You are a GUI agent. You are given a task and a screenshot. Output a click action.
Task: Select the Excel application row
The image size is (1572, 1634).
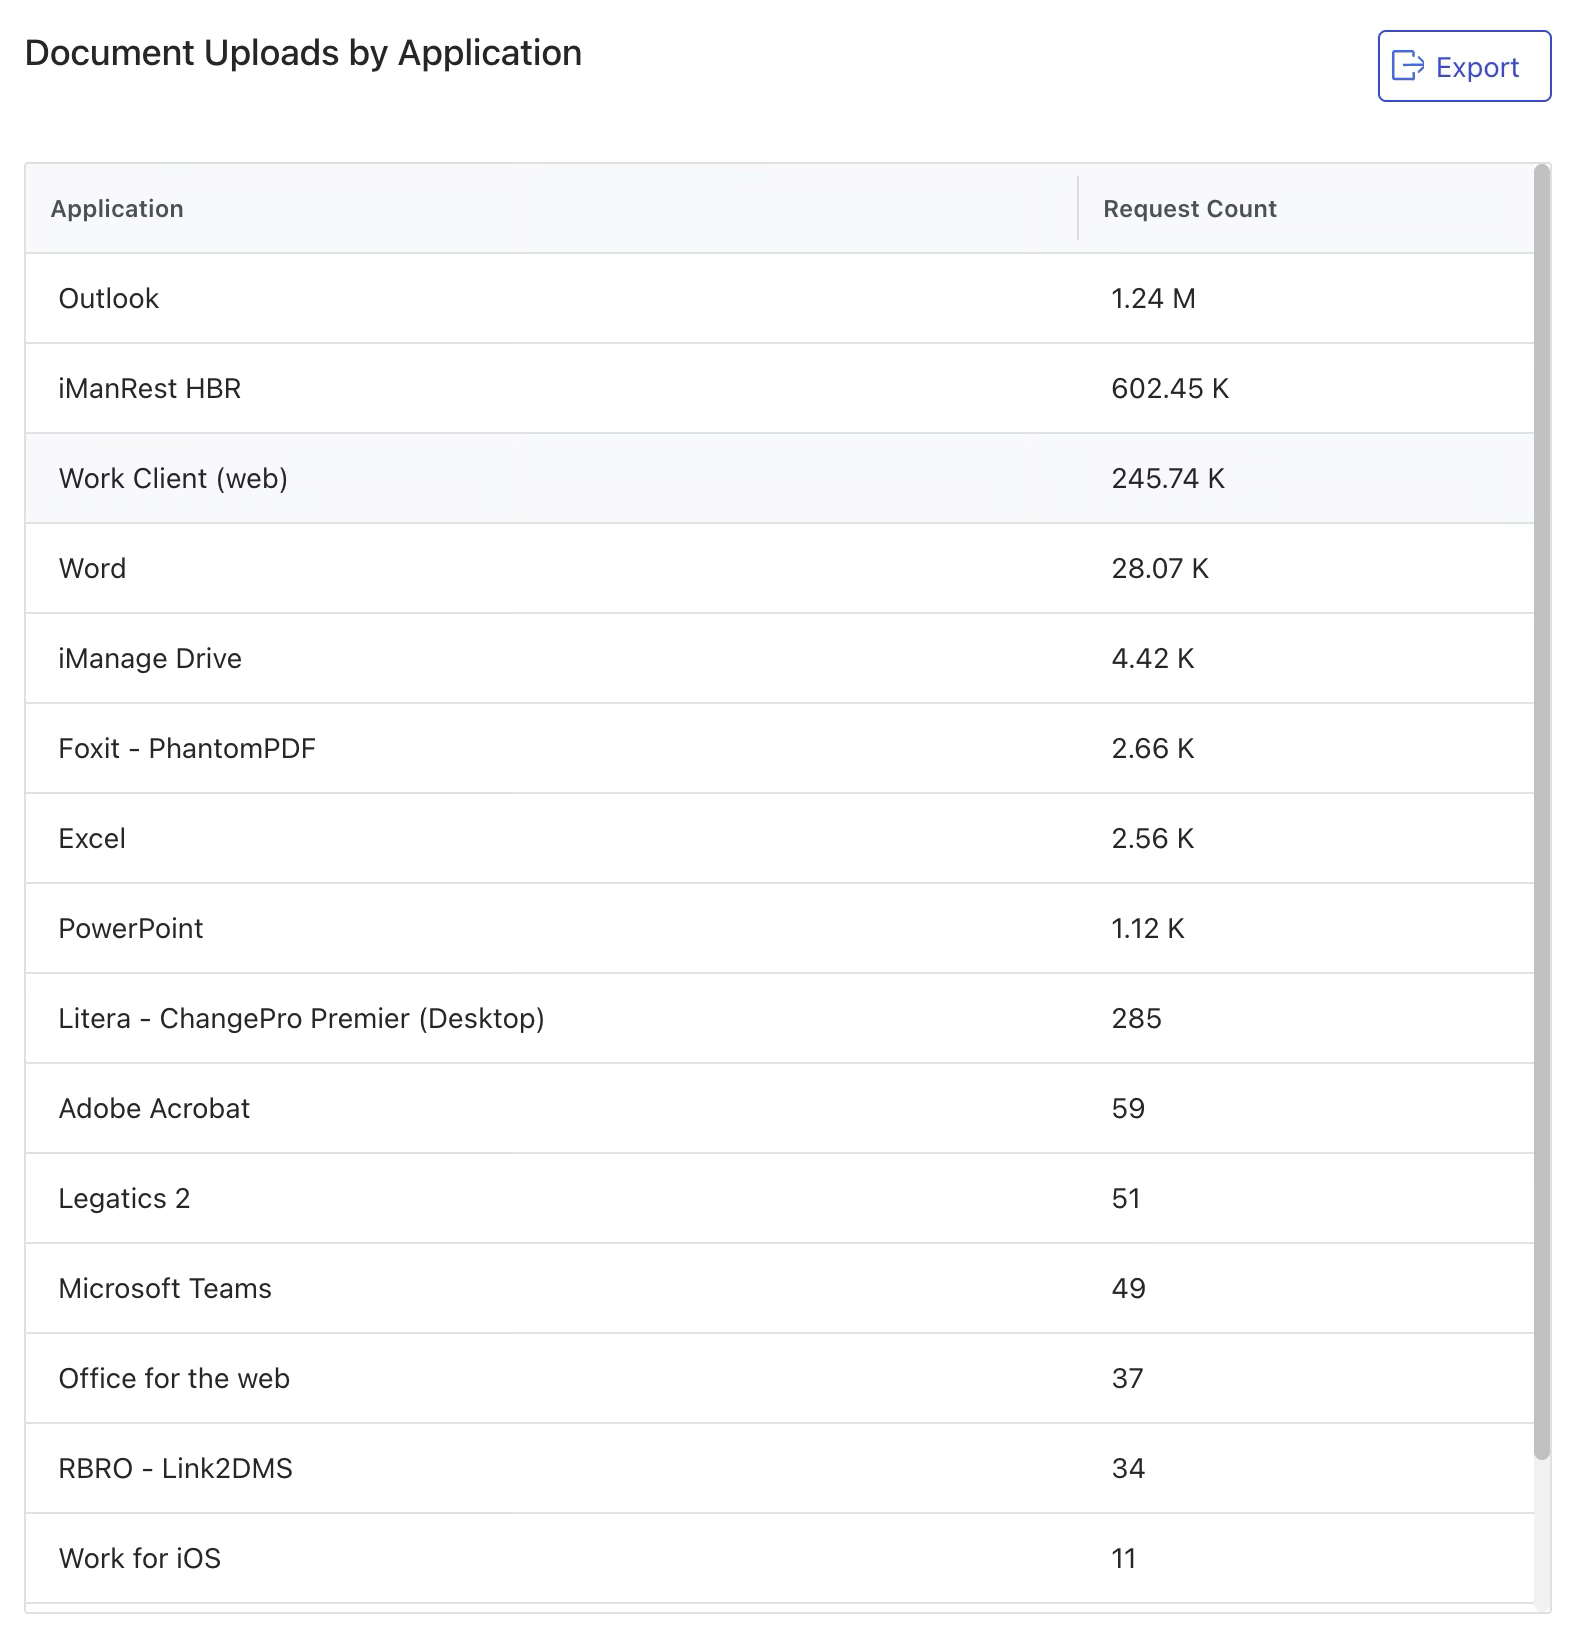click(780, 838)
